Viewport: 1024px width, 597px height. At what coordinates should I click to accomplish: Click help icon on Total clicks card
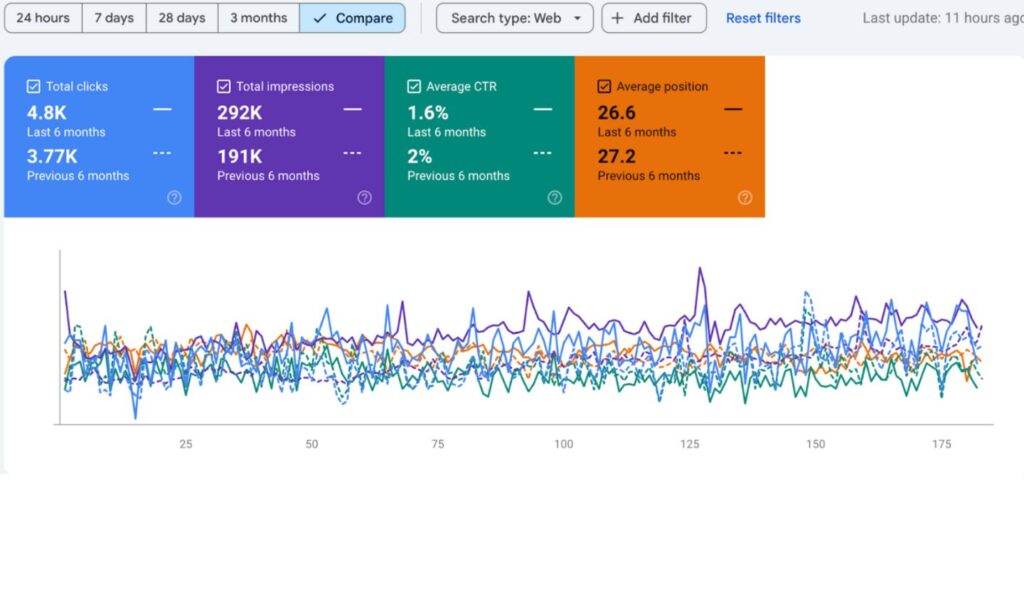174,198
